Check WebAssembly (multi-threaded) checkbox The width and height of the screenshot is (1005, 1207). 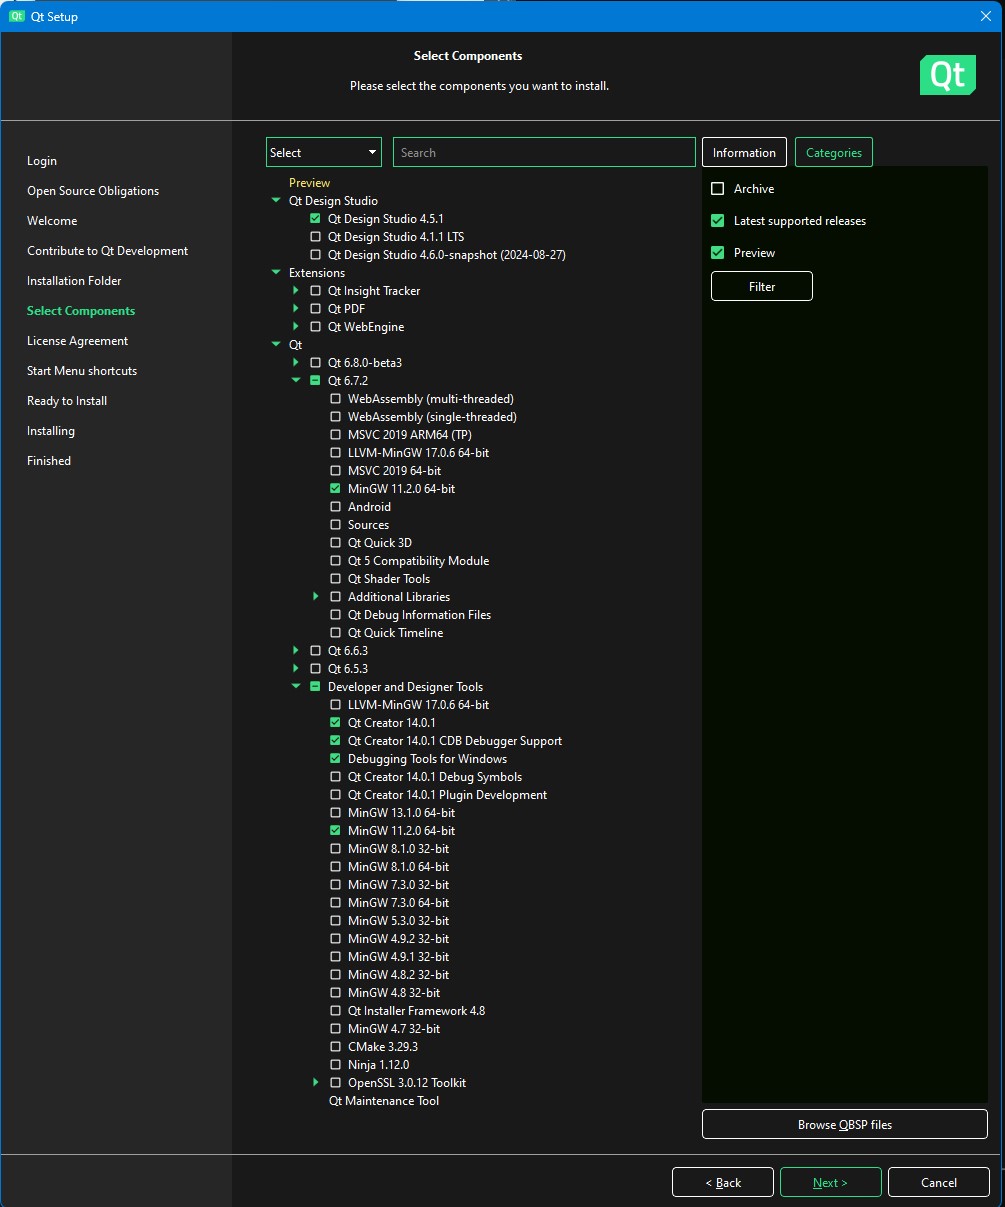tap(336, 399)
